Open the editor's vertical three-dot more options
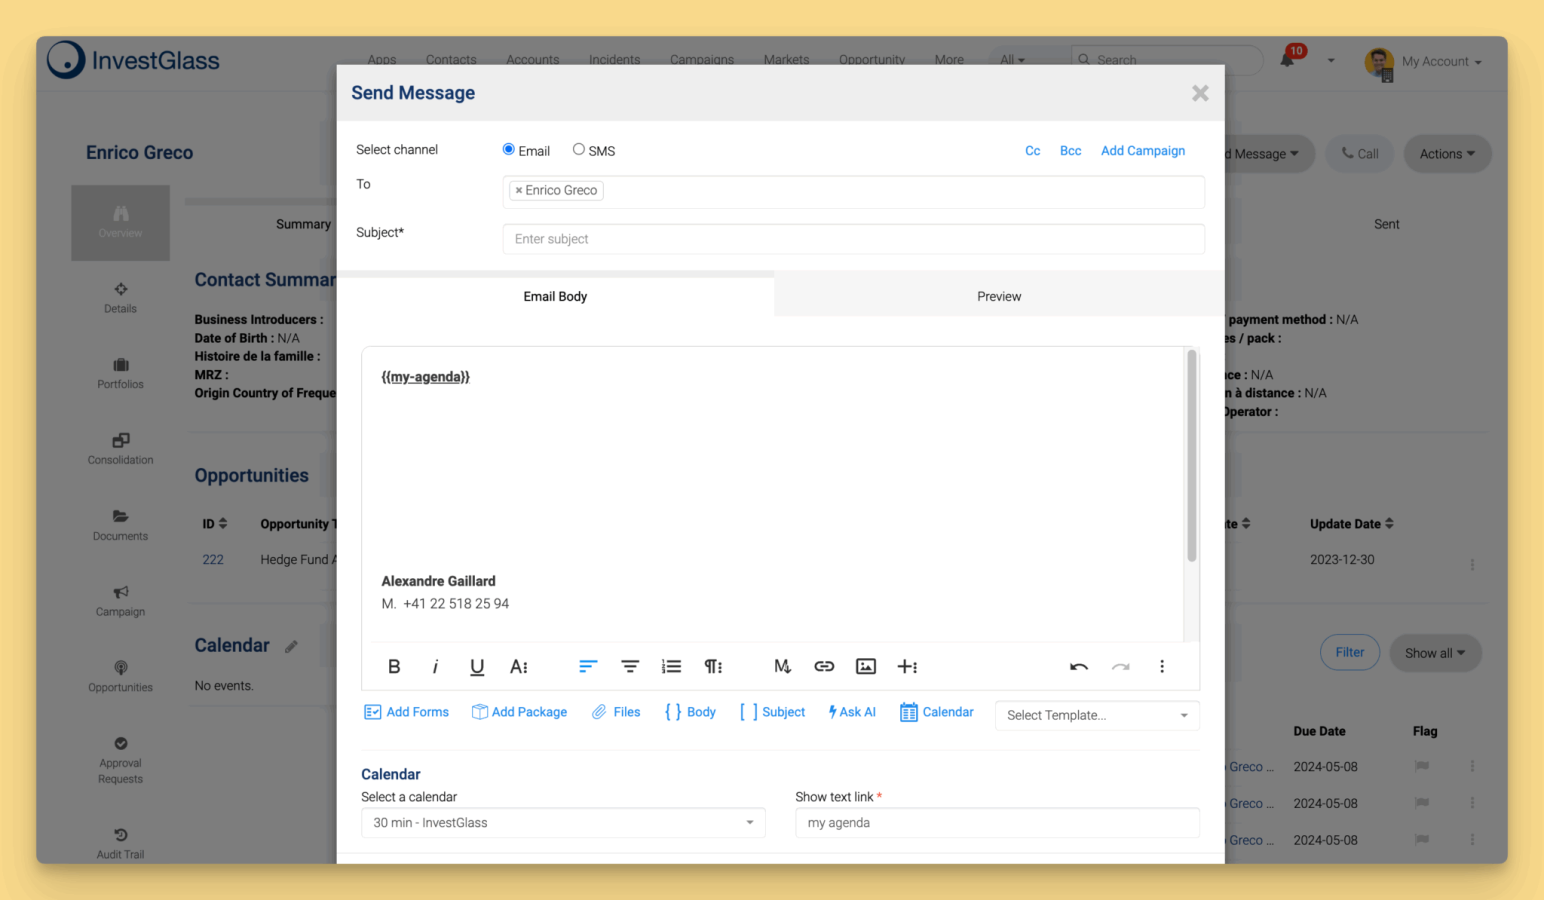Viewport: 1544px width, 900px height. coord(1162,667)
